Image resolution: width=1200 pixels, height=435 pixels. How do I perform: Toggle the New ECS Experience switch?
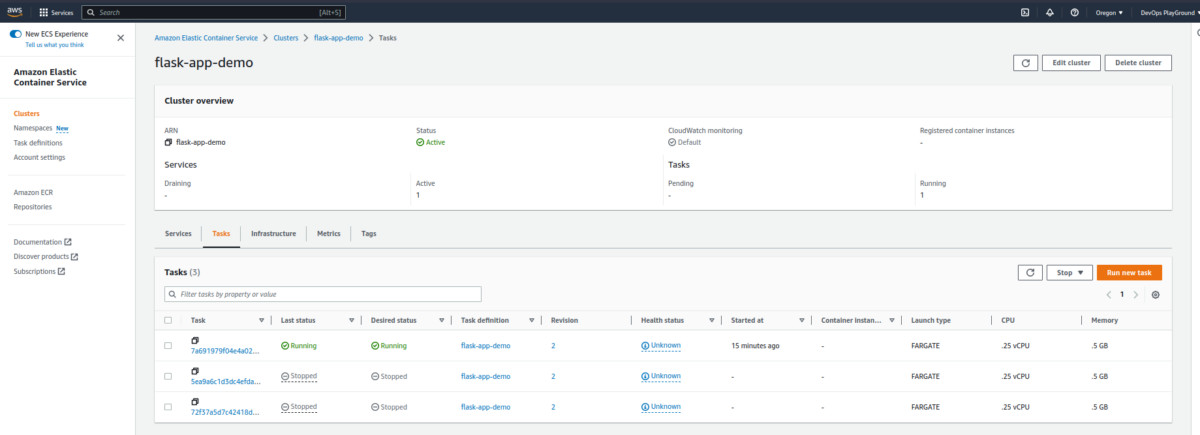(16, 34)
